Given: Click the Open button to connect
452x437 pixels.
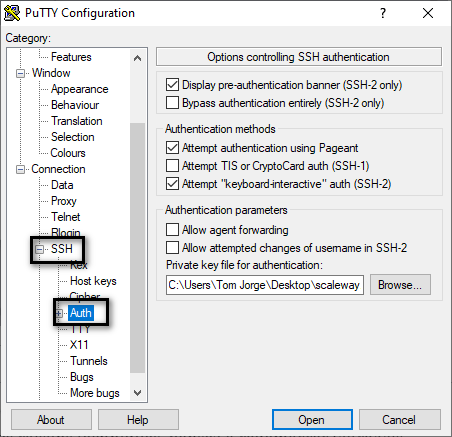Looking at the screenshot, I should [312, 420].
